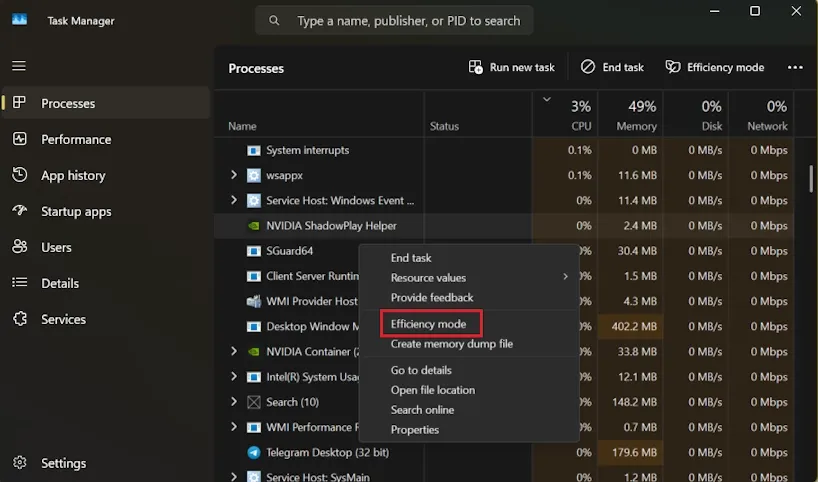818x482 pixels.
Task: Sort by the Name column header
Action: [x=242, y=126]
